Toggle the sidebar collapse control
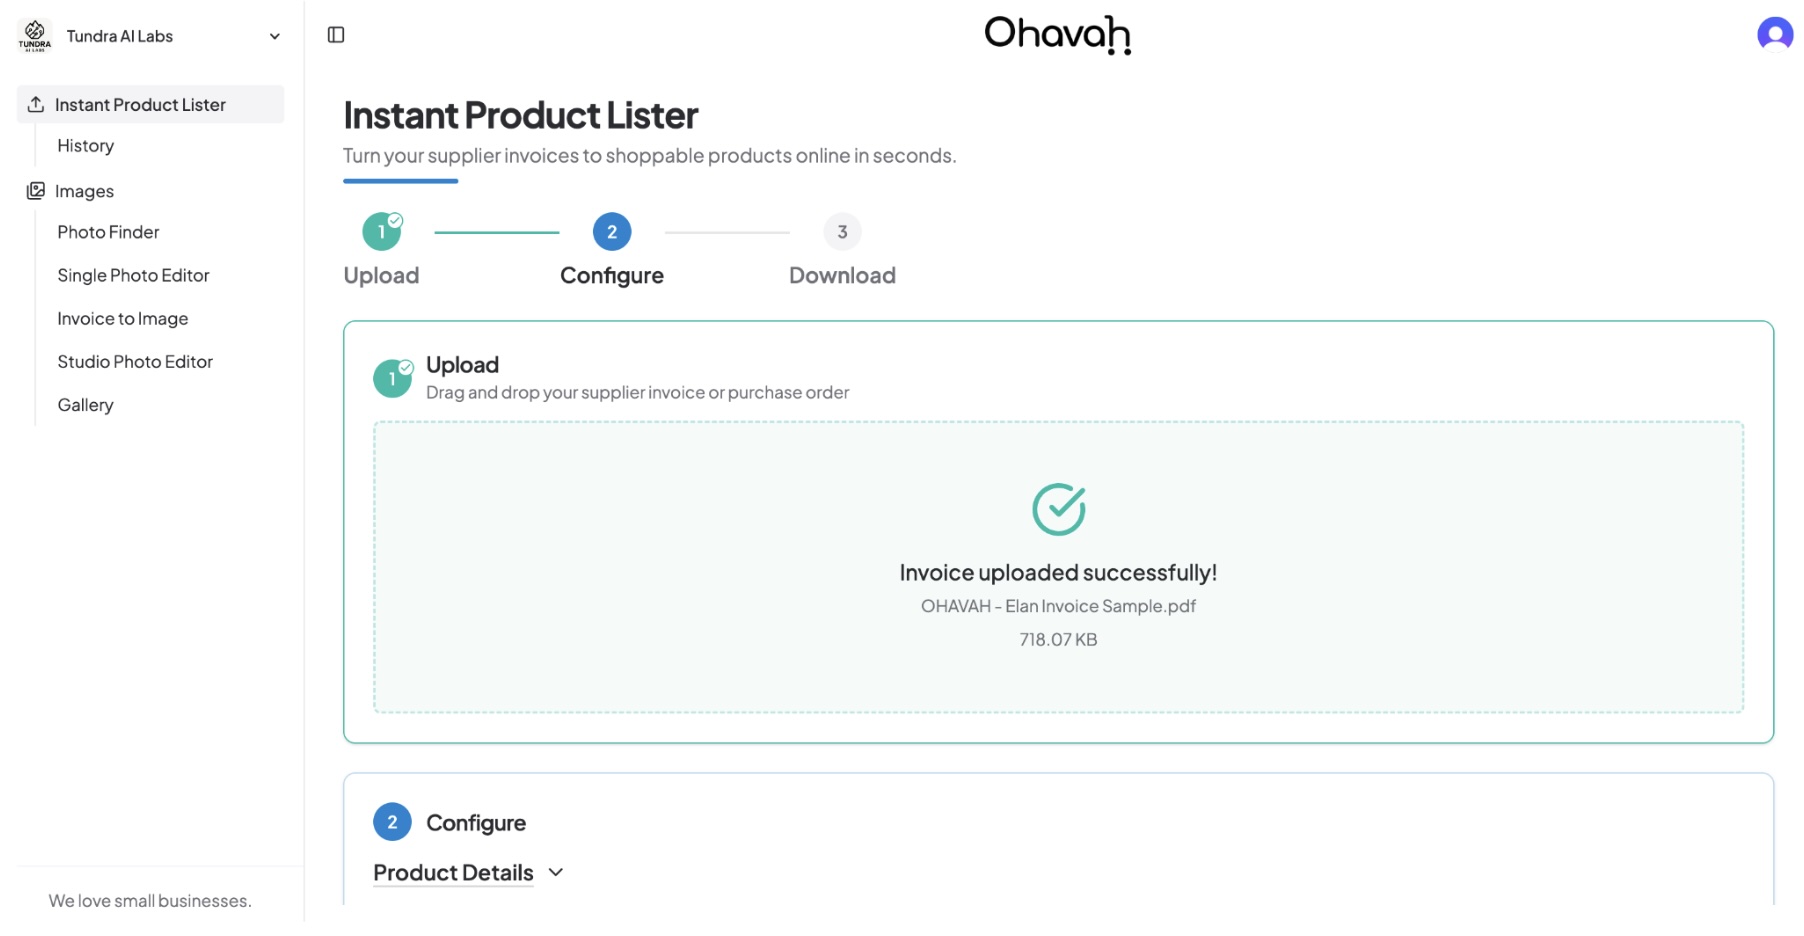 click(337, 34)
